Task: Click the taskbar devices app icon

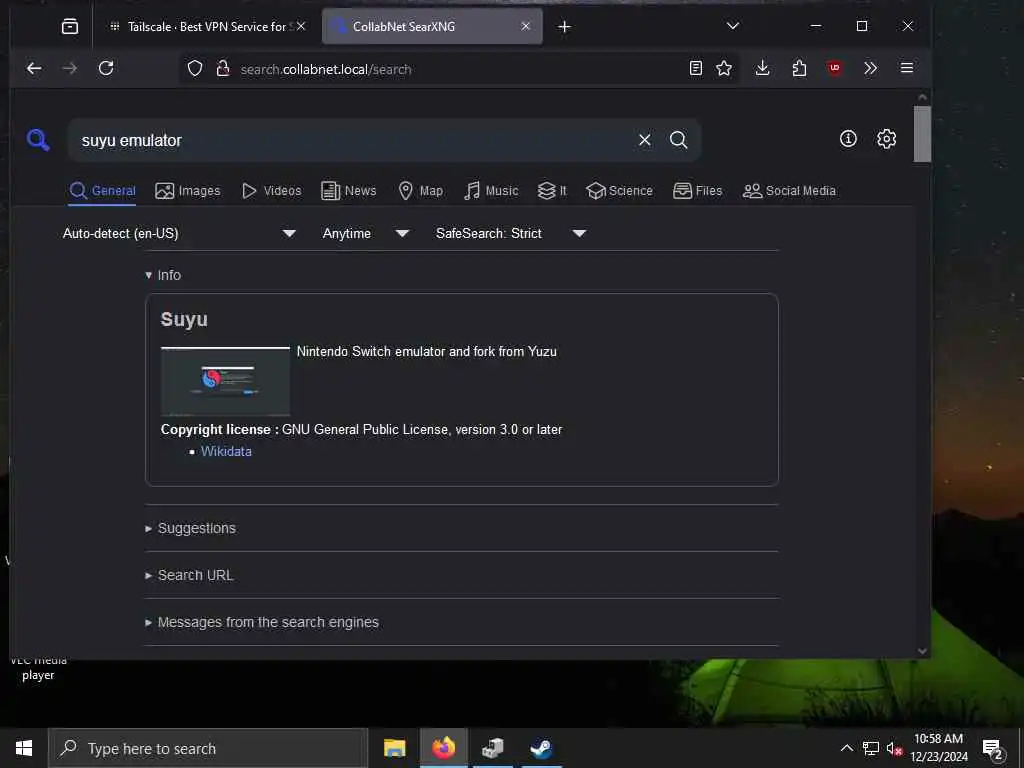Action: 492,748
